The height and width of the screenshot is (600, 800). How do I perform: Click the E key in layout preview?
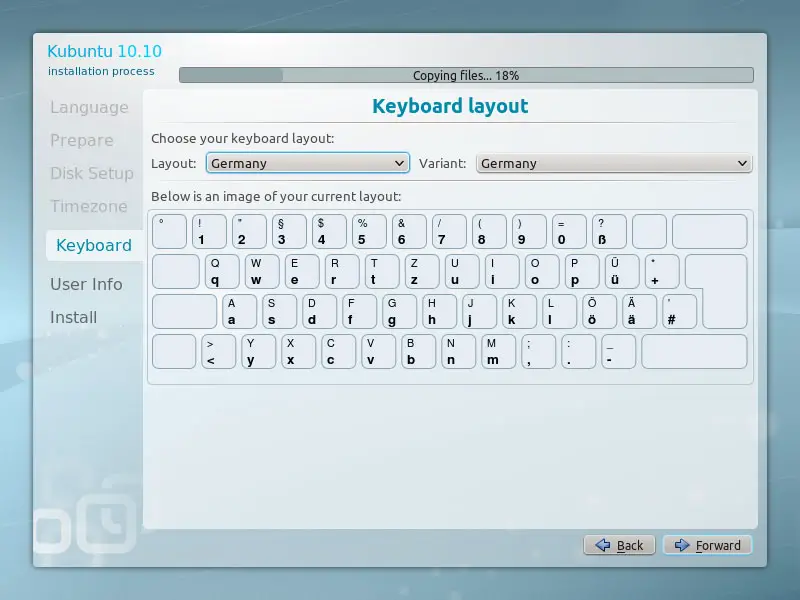coord(302,271)
